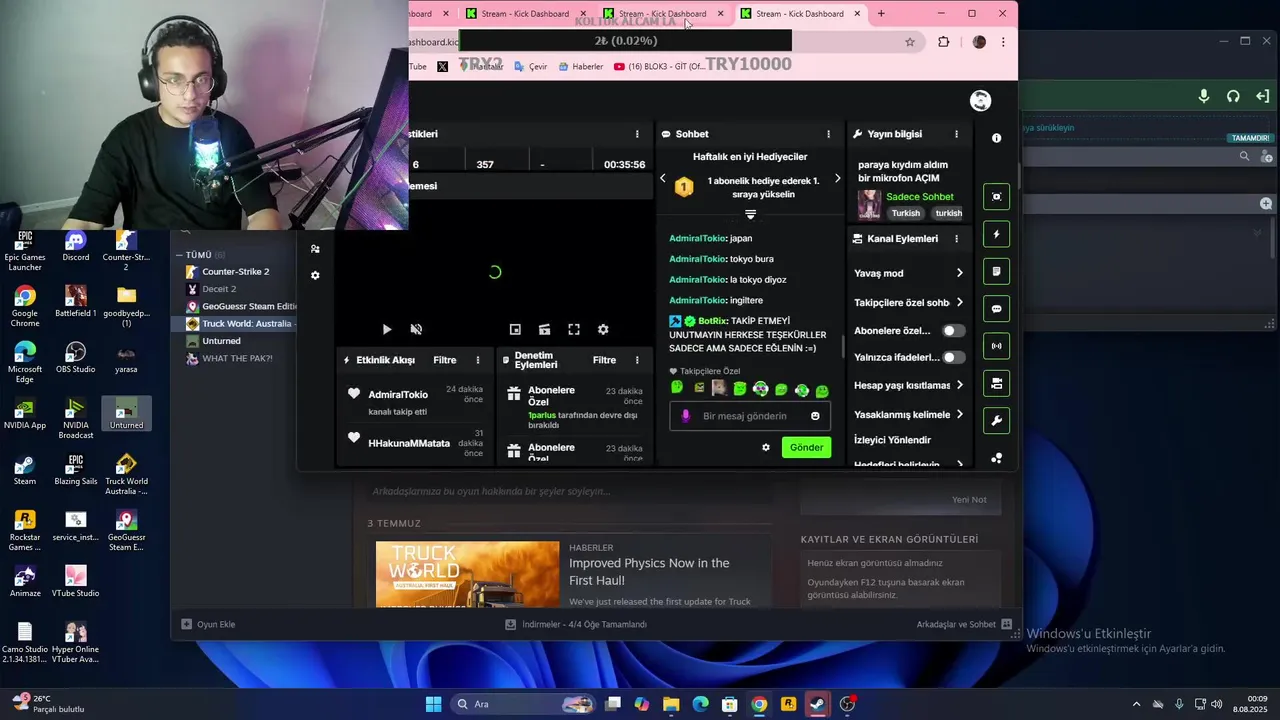Image resolution: width=1280 pixels, height=720 pixels.
Task: Open the chat bubble panel icon in sidebar
Action: (996, 309)
